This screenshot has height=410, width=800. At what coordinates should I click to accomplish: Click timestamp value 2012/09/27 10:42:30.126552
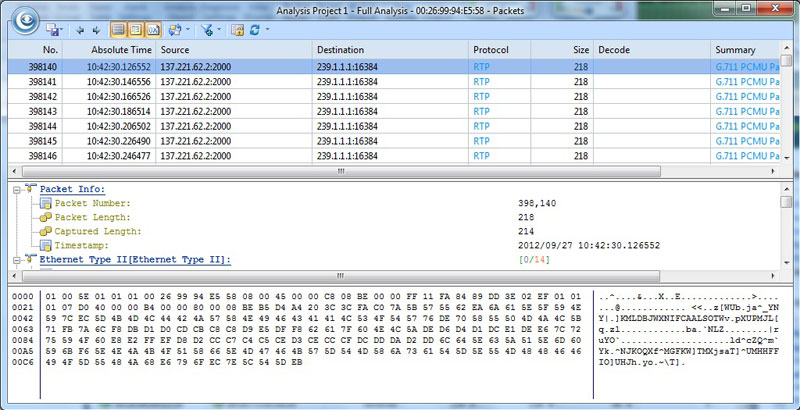tap(589, 246)
